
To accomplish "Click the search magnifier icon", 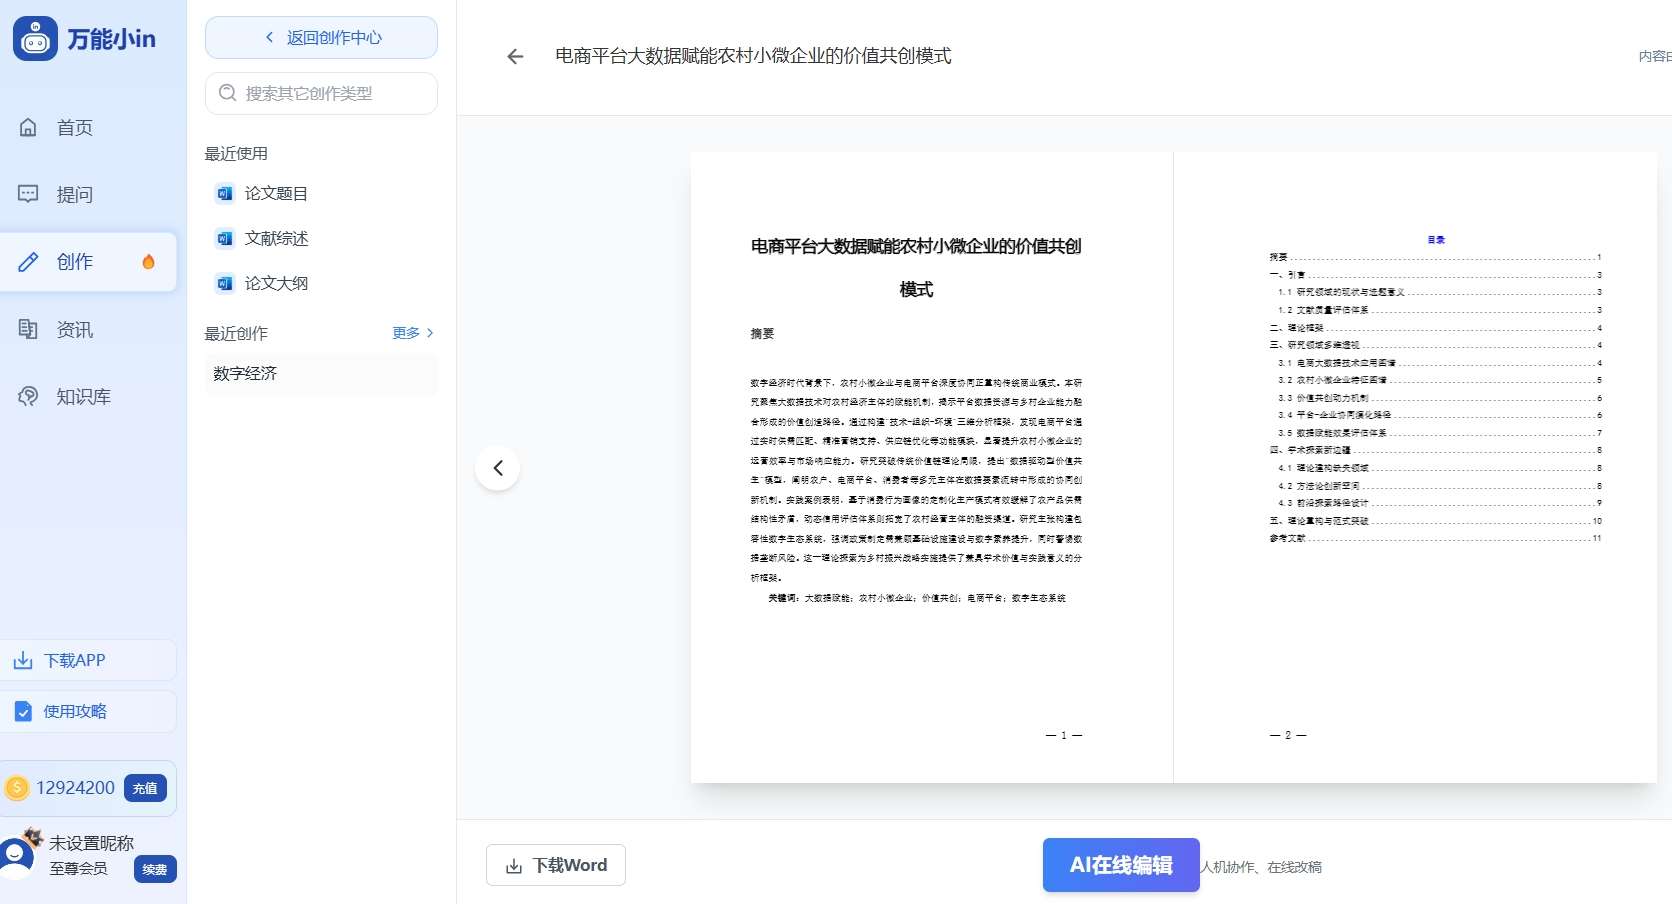I will [x=228, y=93].
